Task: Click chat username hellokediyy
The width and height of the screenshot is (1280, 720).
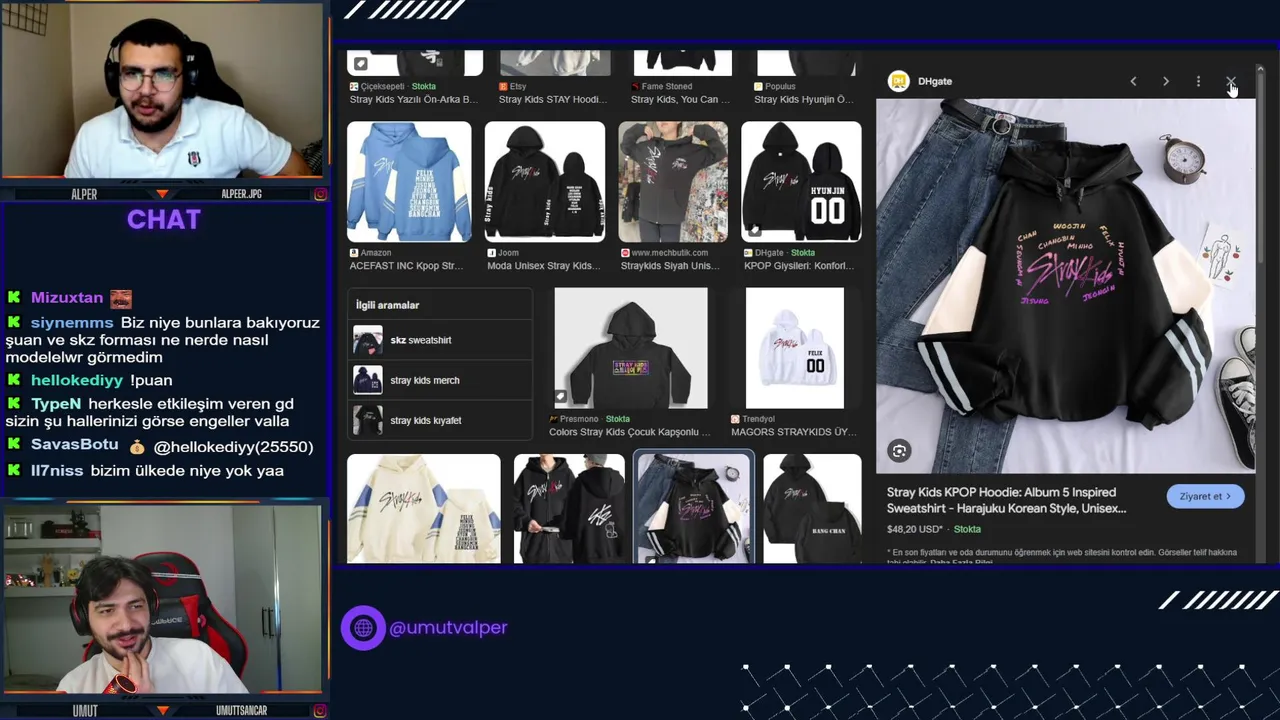Action: (x=77, y=380)
